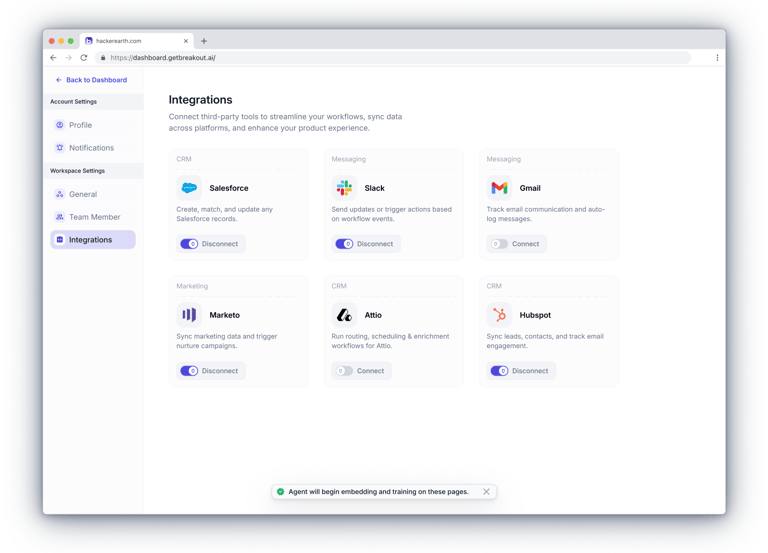Open the General workspace settings

coord(93,194)
